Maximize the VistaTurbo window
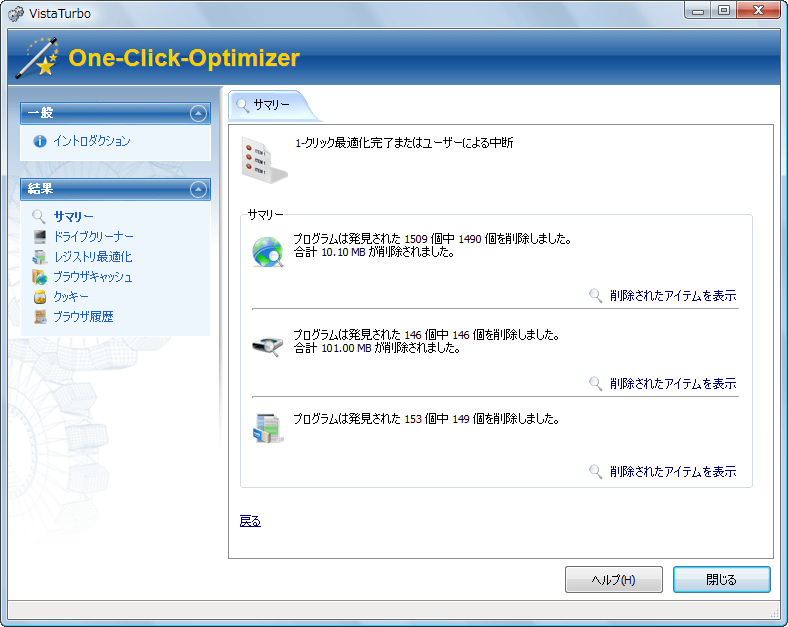This screenshot has height=627, width=788. 724,11
